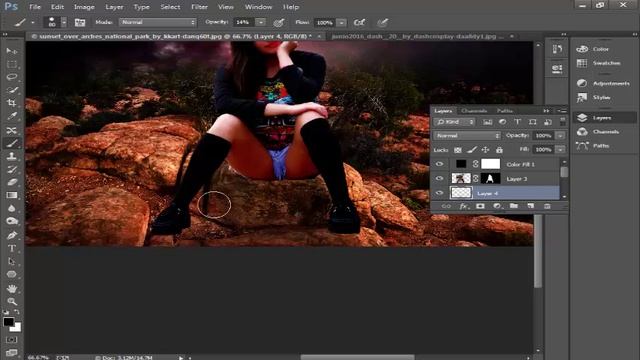Select the Blur tool
Screen dimensions: 640x360
12,208
